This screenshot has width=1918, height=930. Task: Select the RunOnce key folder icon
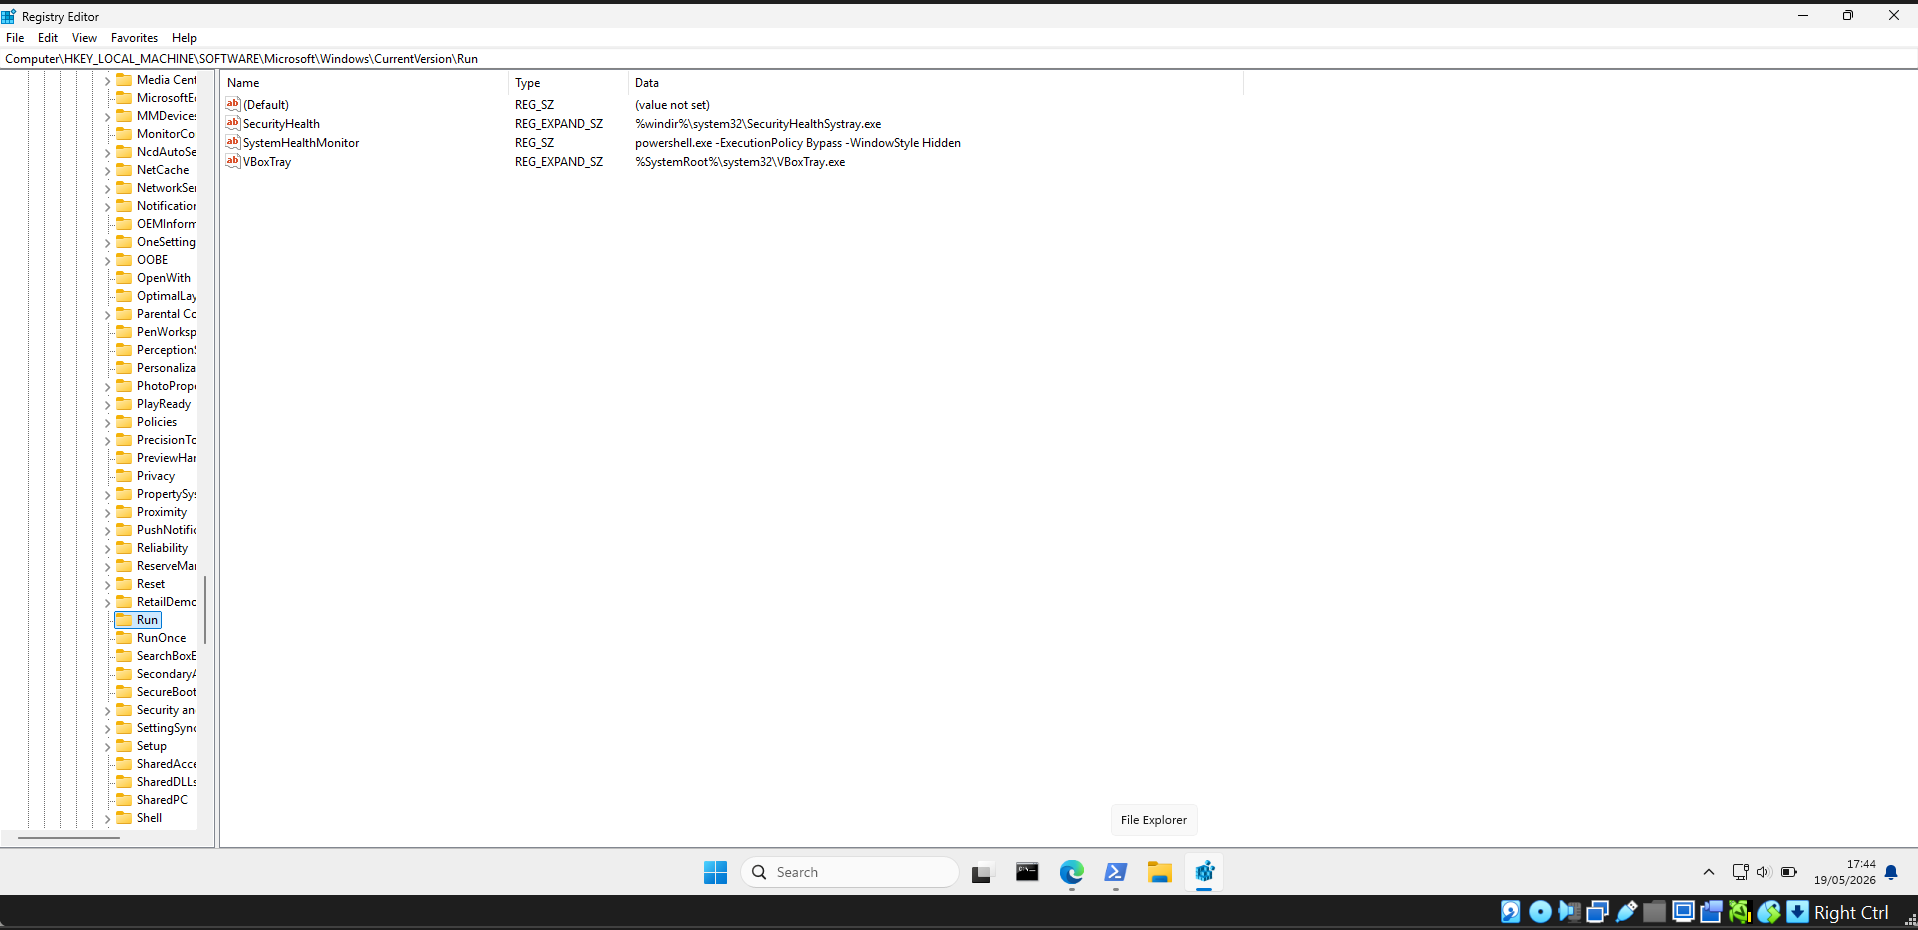pos(124,637)
